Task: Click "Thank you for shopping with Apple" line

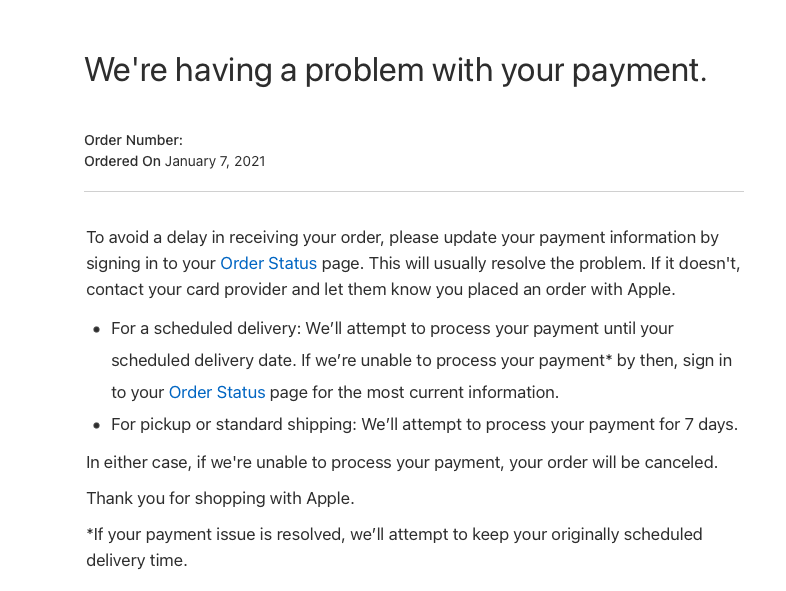Action: coord(220,498)
